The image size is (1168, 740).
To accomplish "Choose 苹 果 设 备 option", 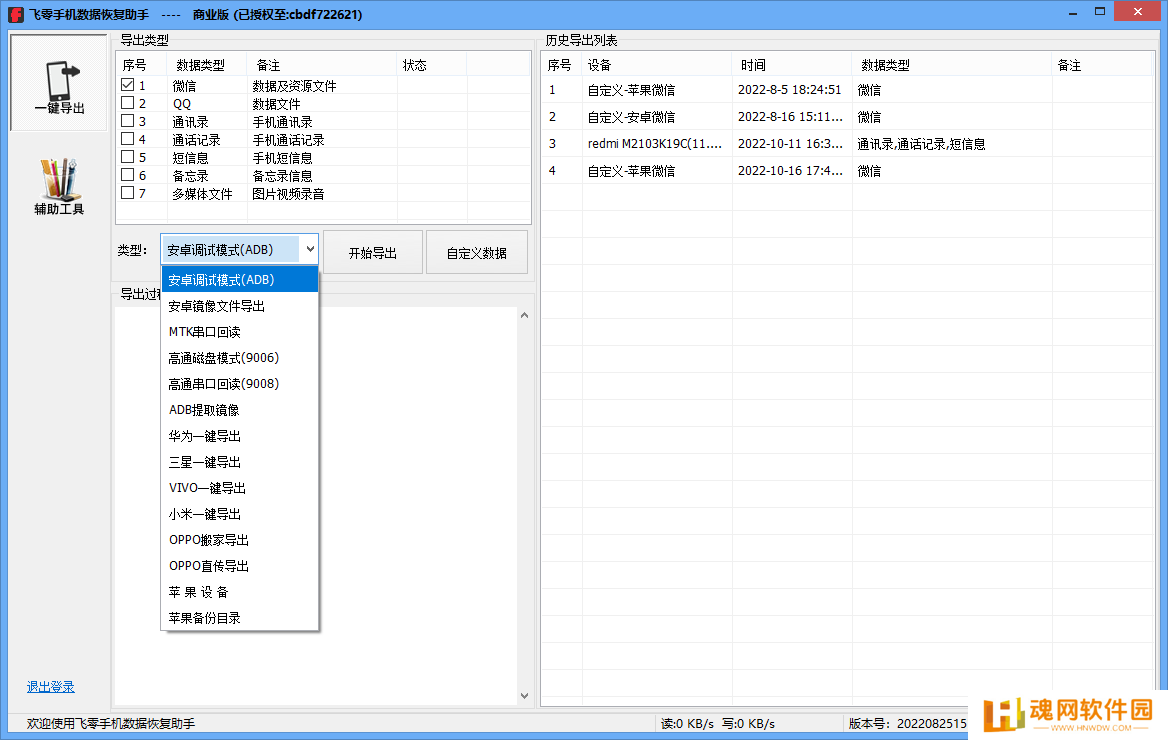I will (x=240, y=592).
